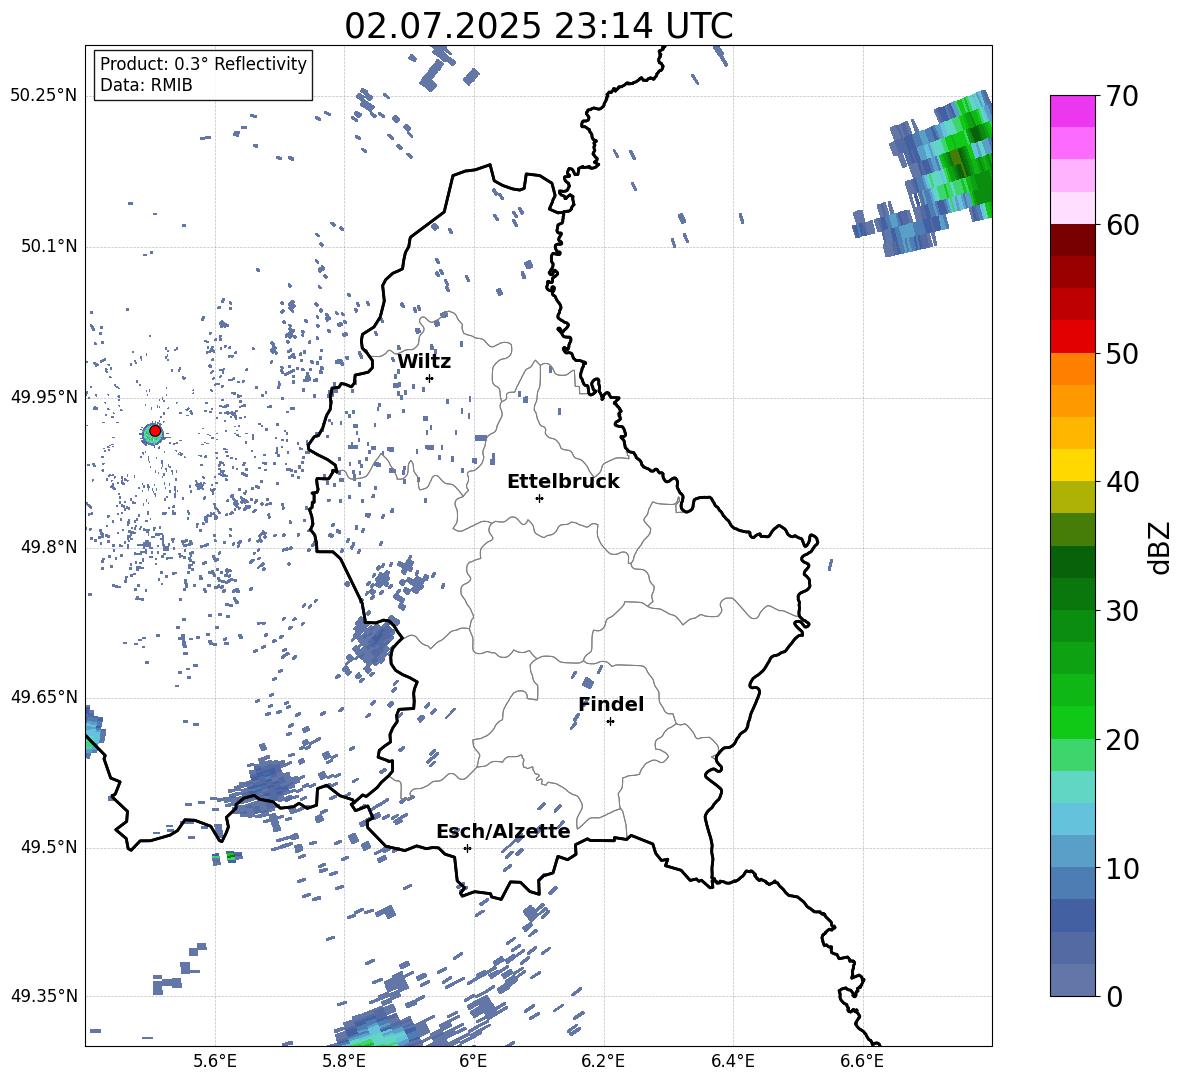Screen dimensions: 1184x1081
Task: Click the 6.6°E longitude label
Action: tap(862, 1061)
